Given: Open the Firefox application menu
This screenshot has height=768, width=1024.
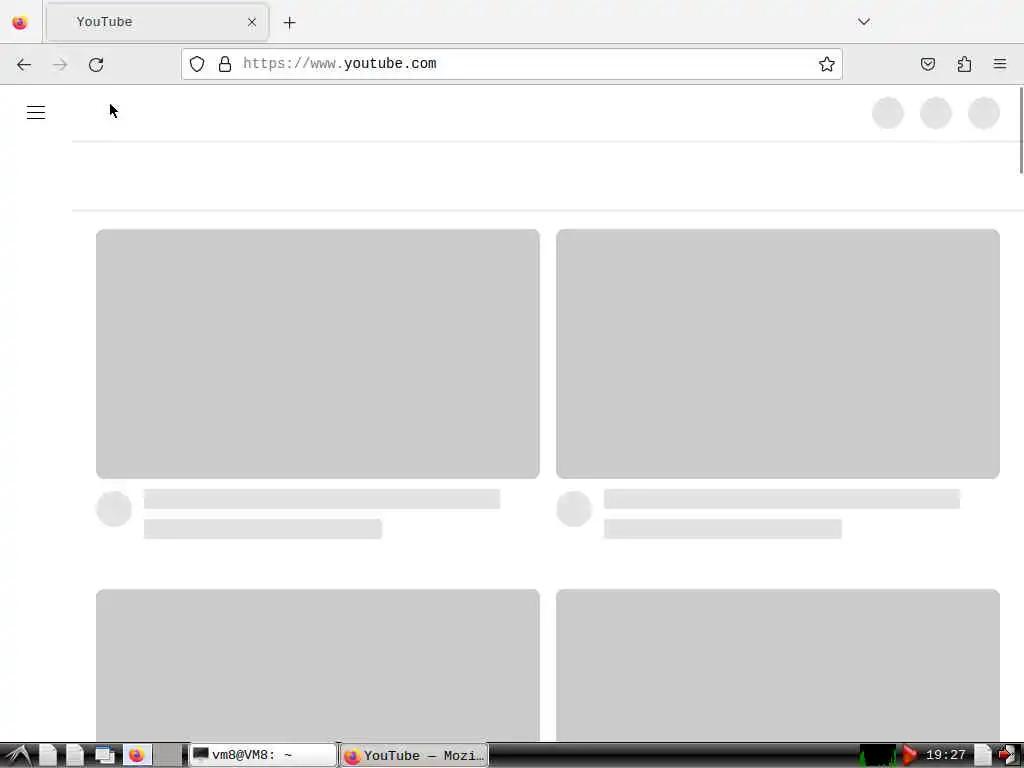Looking at the screenshot, I should pos(999,64).
